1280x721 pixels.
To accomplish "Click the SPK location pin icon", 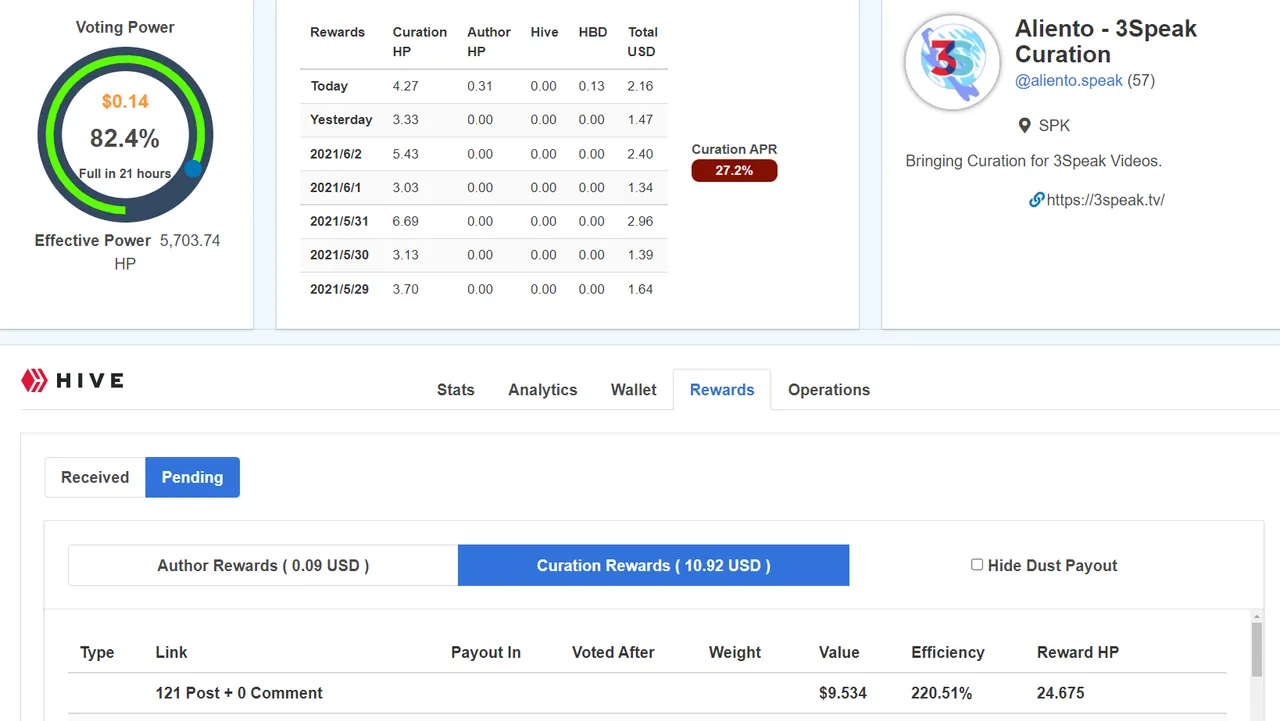I will tap(1024, 126).
